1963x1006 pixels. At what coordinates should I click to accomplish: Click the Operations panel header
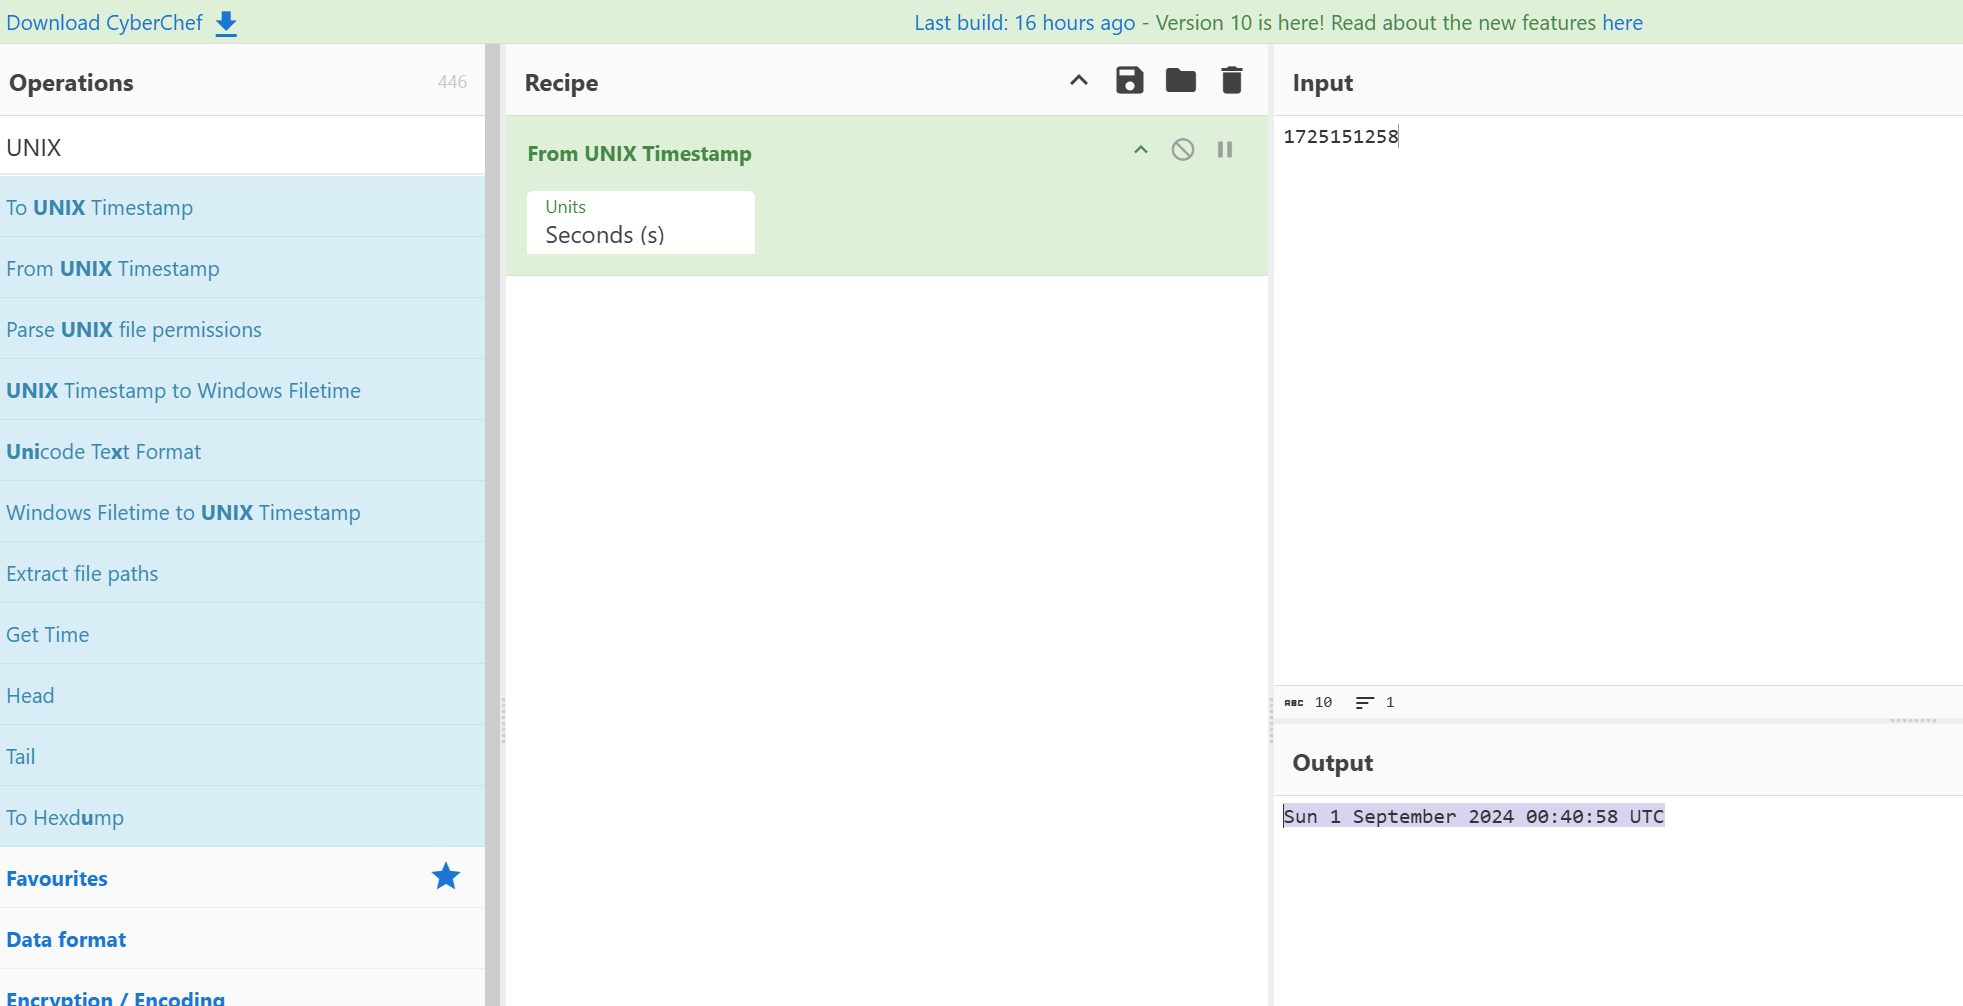click(x=71, y=83)
